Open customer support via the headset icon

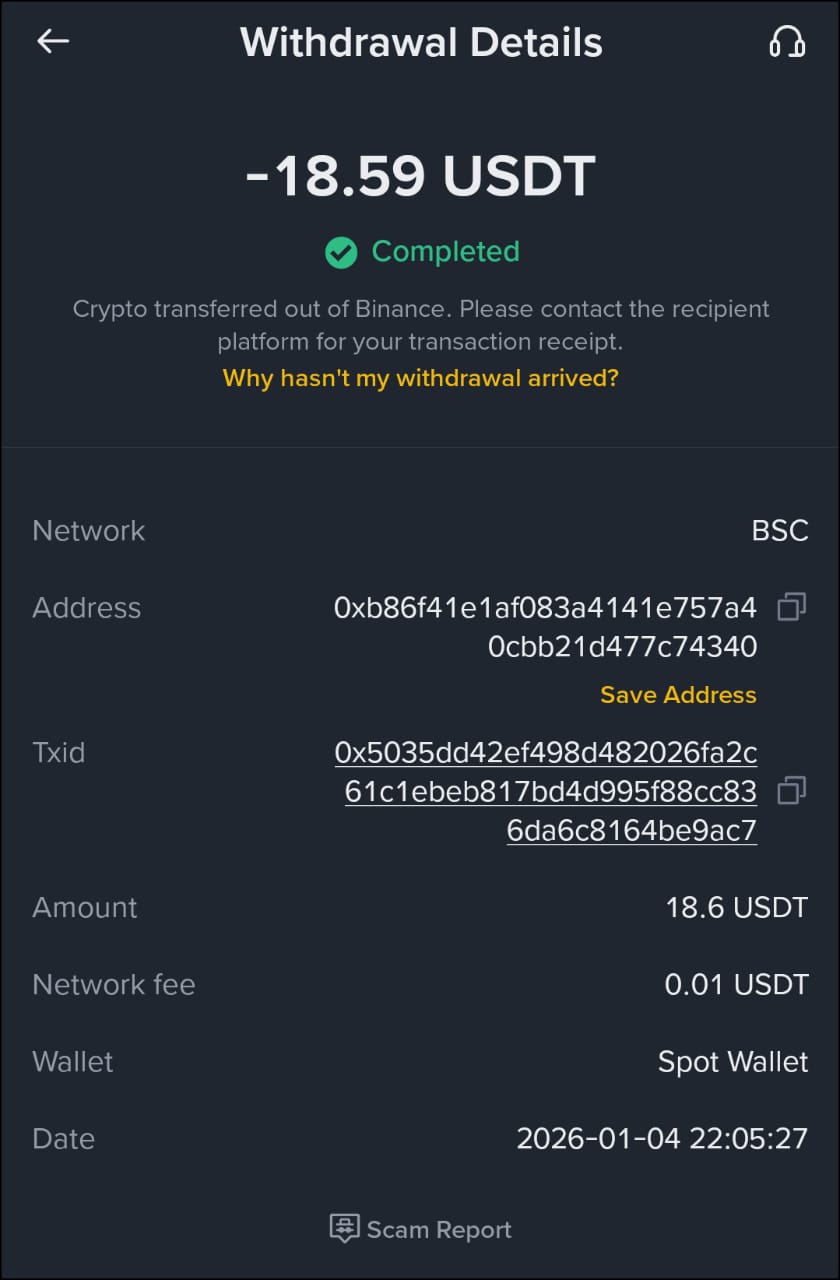(x=788, y=41)
